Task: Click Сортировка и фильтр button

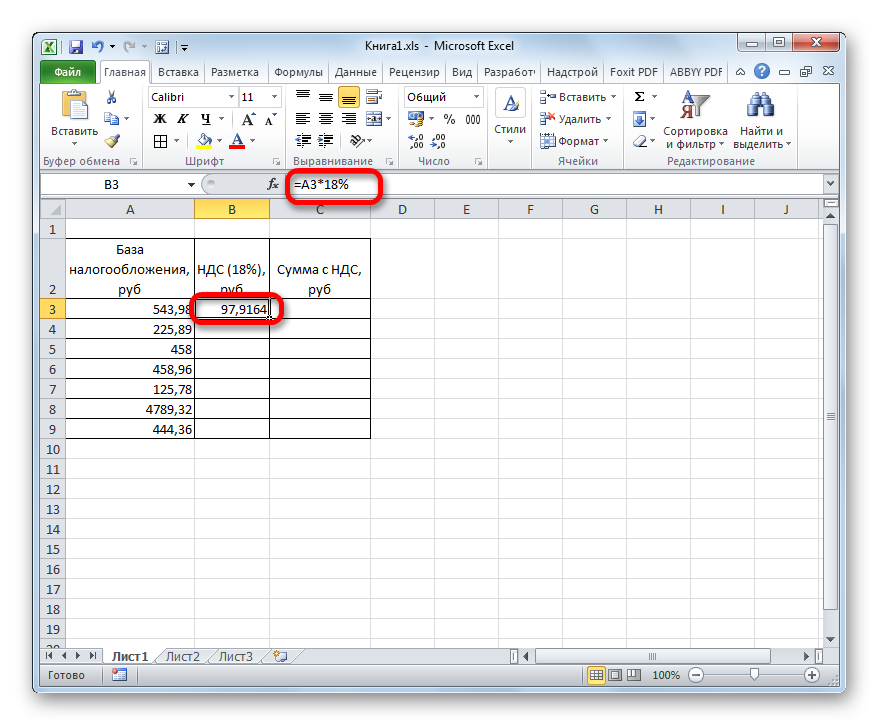Action: 695,120
